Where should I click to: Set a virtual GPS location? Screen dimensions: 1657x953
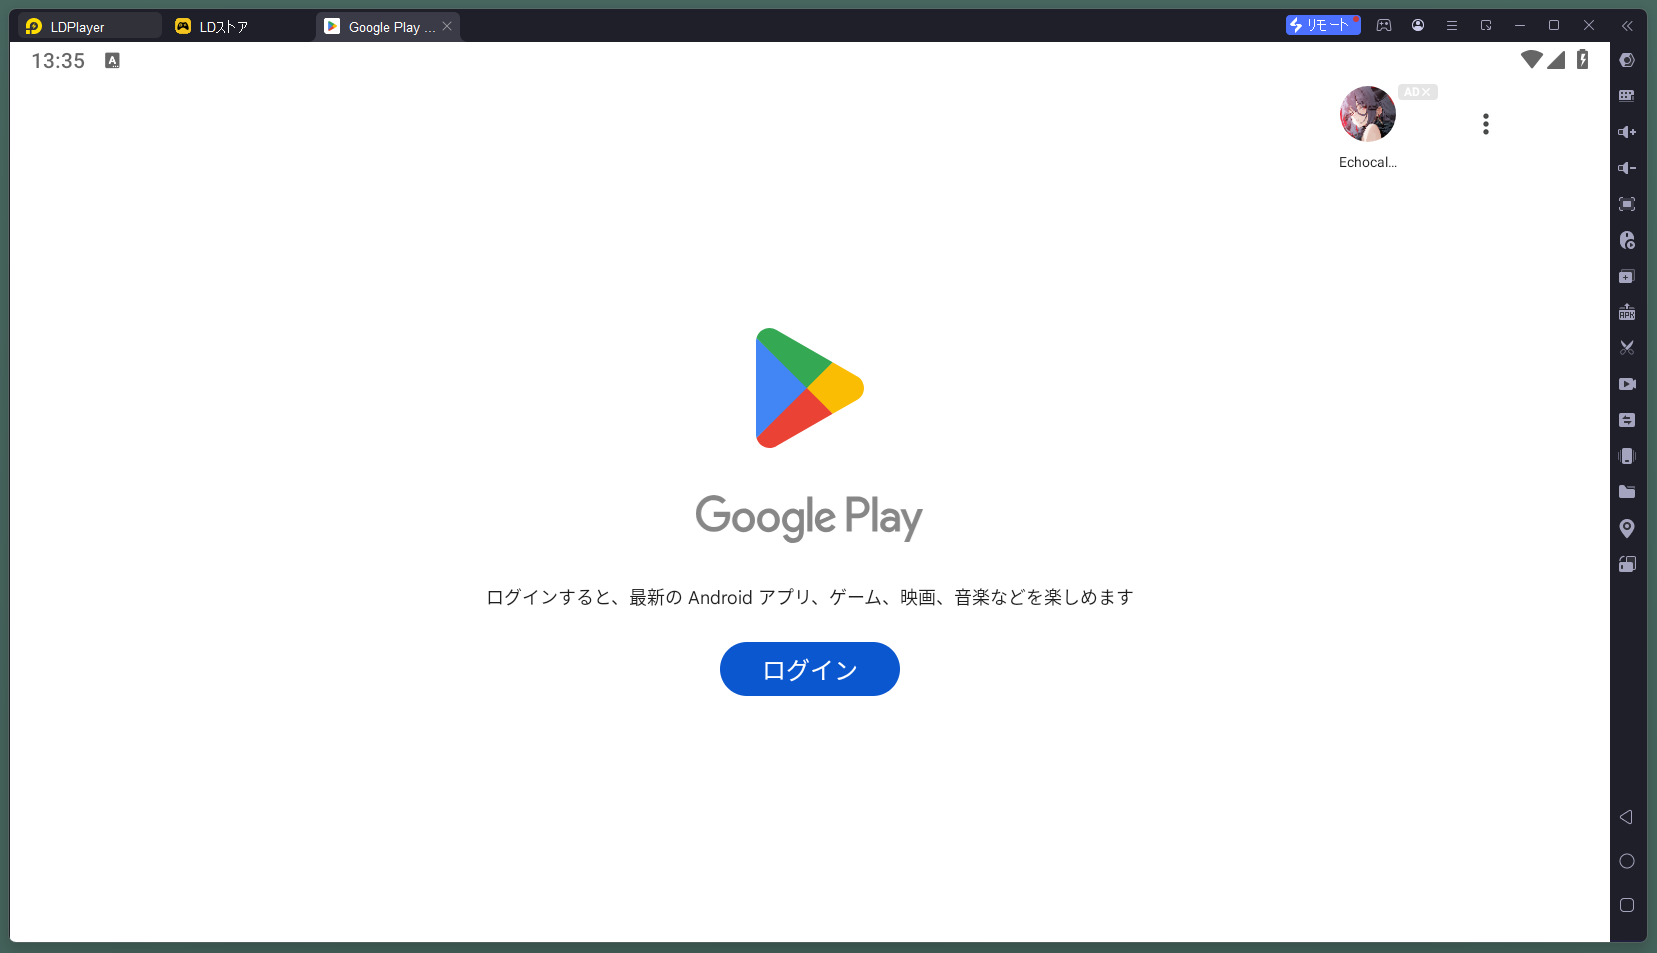coord(1628,527)
